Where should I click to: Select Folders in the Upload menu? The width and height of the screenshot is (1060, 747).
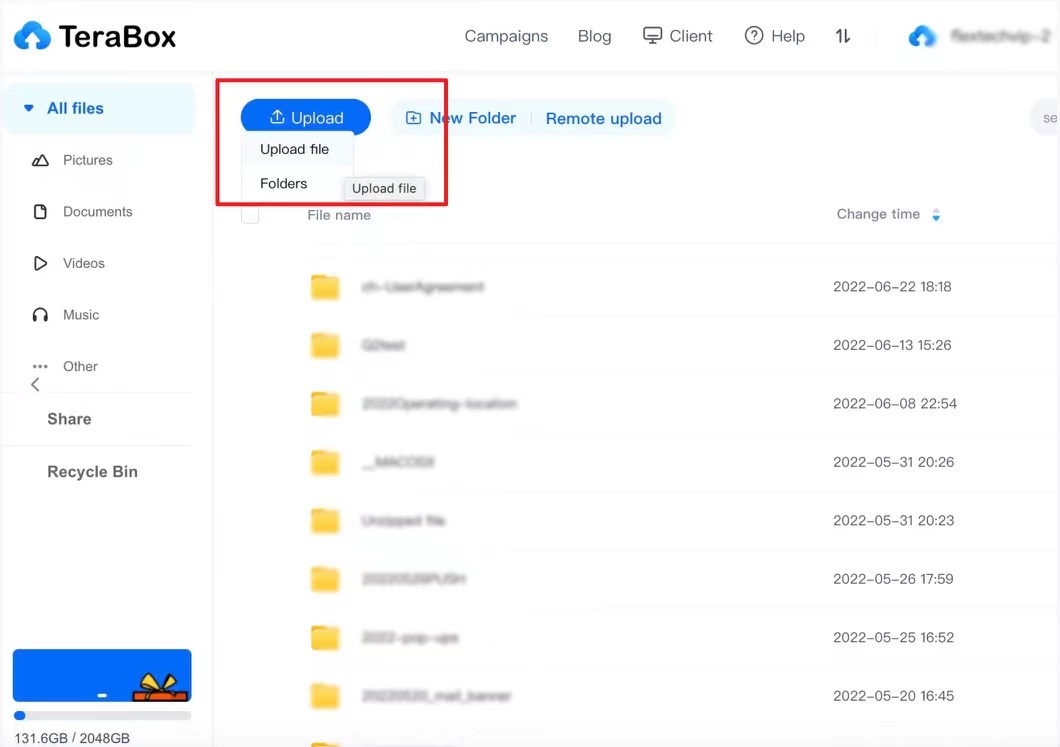point(283,183)
